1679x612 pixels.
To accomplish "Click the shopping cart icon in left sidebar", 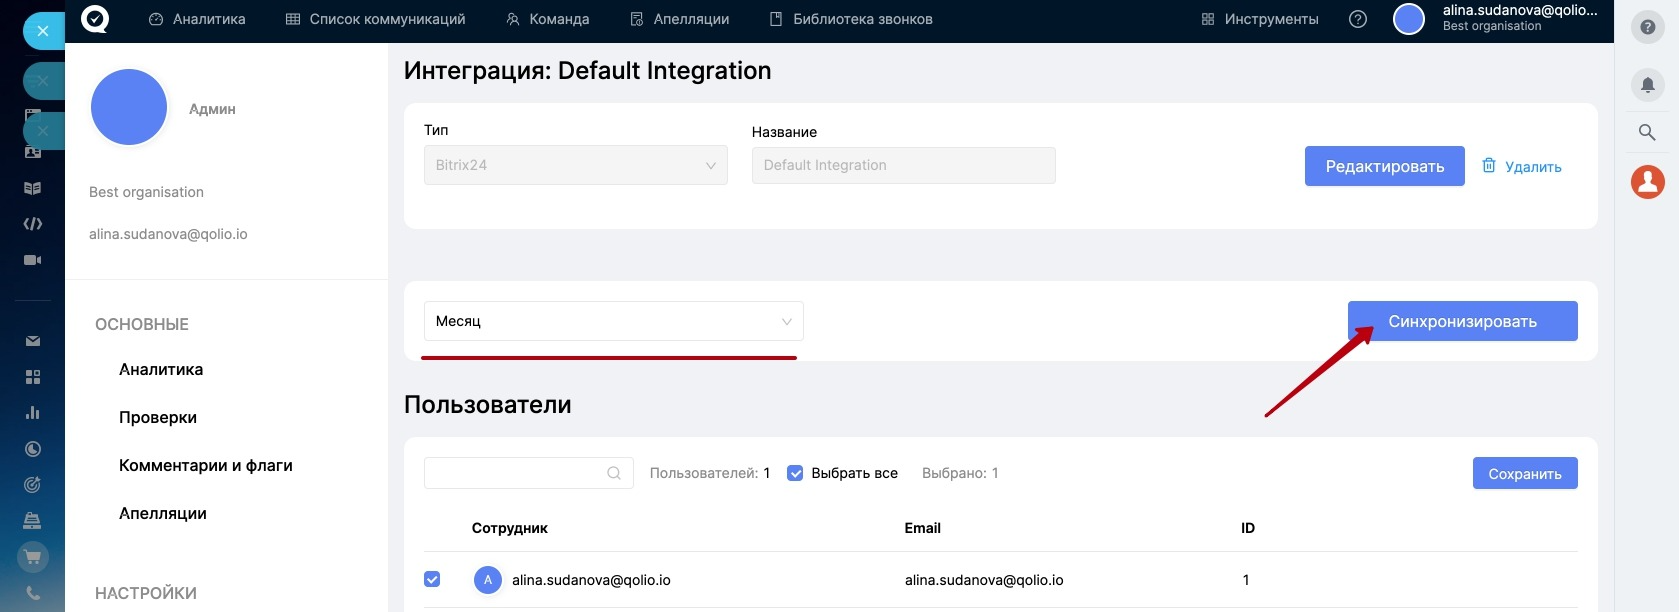I will tap(33, 557).
